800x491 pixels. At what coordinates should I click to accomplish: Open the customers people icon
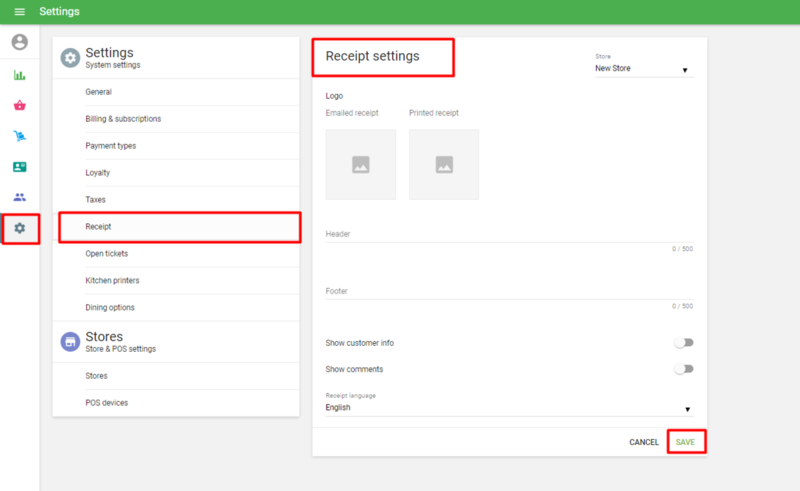pos(19,197)
